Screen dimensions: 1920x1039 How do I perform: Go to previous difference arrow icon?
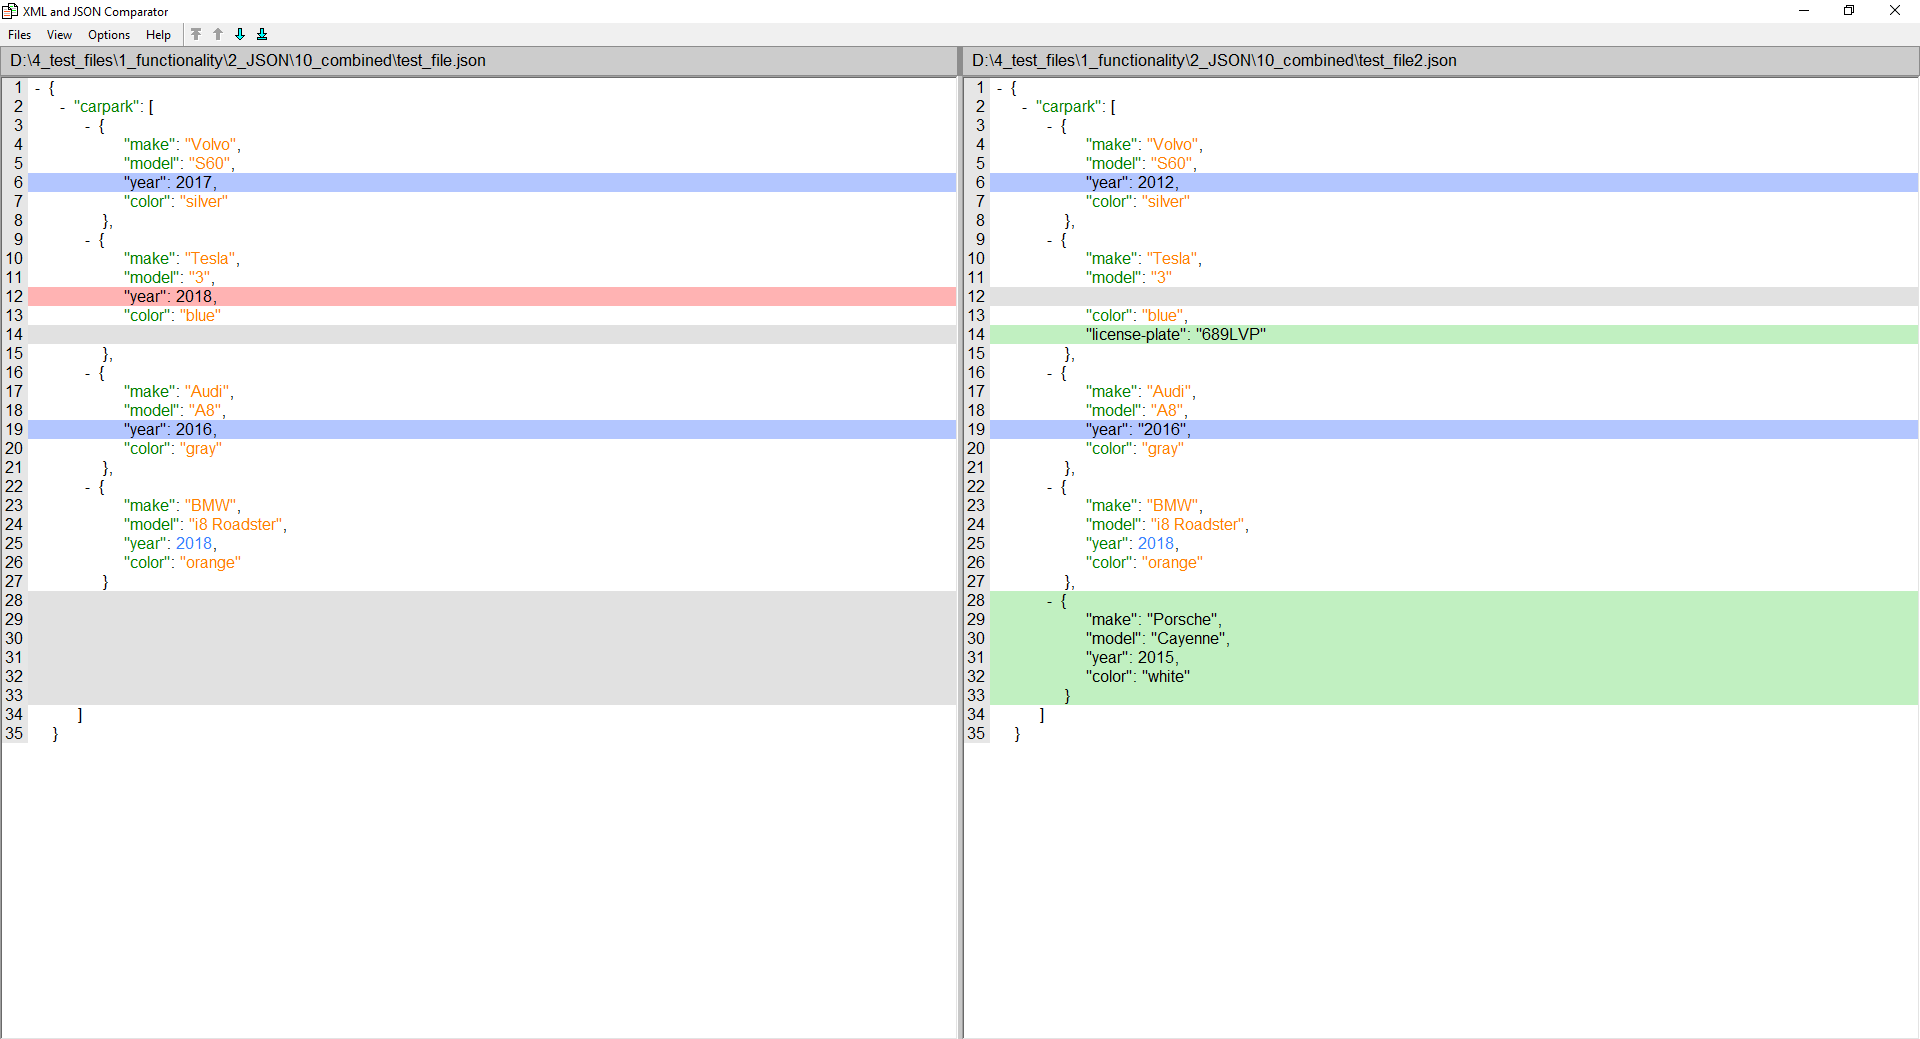click(218, 34)
